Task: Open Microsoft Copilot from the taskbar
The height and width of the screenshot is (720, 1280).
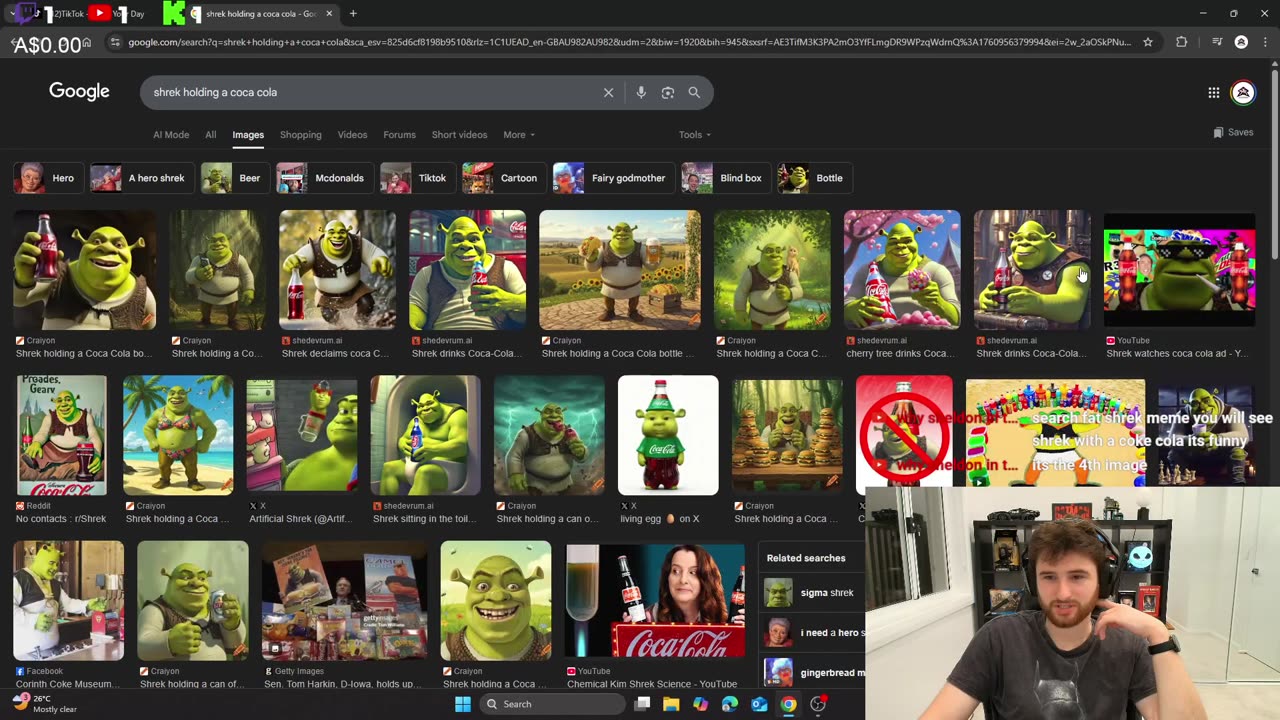Action: 700,704
